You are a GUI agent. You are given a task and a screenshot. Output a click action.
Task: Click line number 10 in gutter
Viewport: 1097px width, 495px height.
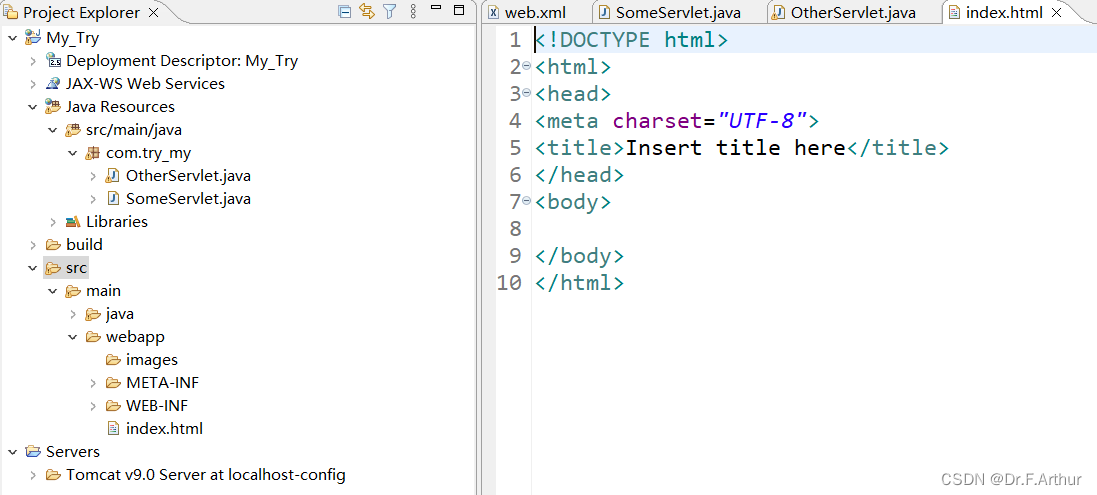(x=509, y=282)
